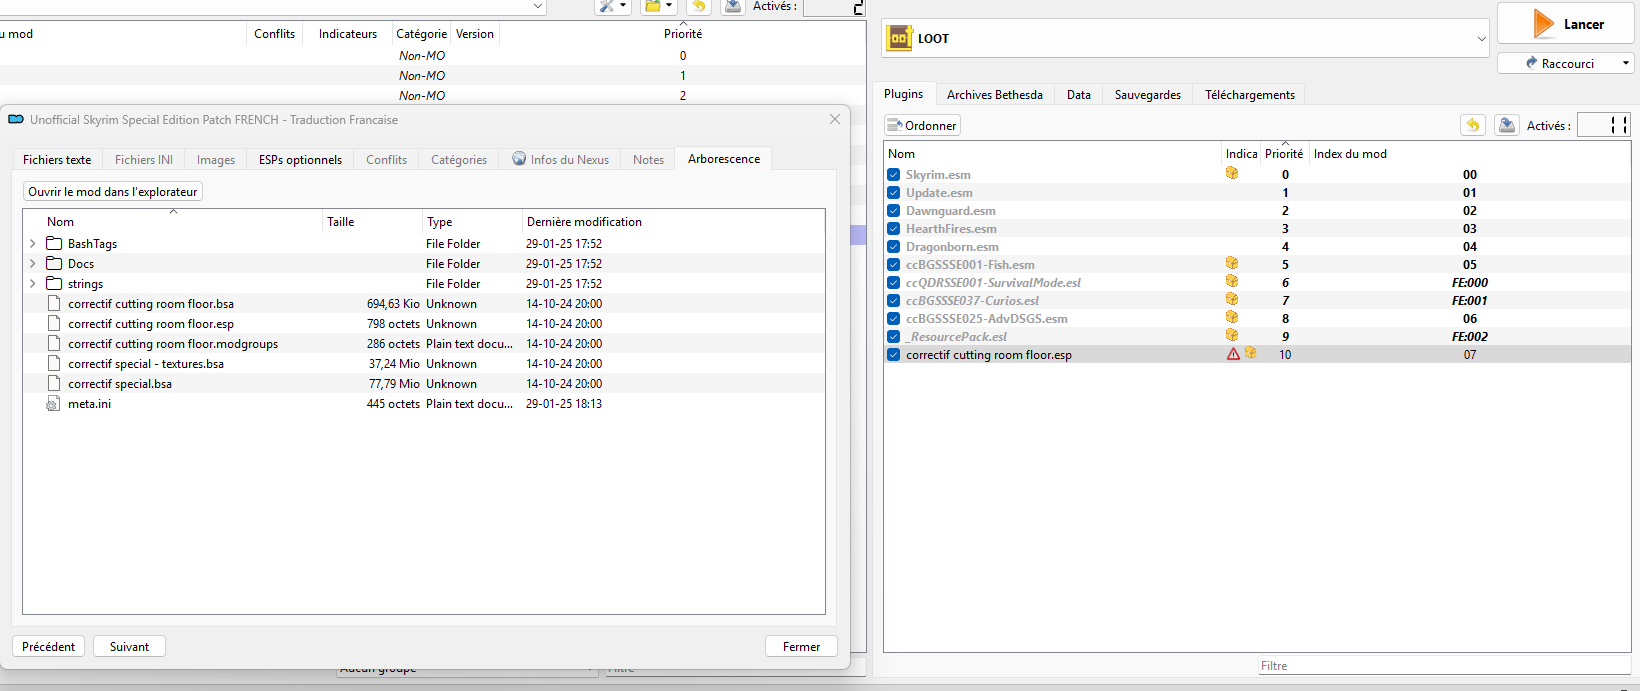Screen dimensions: 1640x691
Task: Click Ouvrir le mod dans l'explorateur
Action: click(113, 191)
